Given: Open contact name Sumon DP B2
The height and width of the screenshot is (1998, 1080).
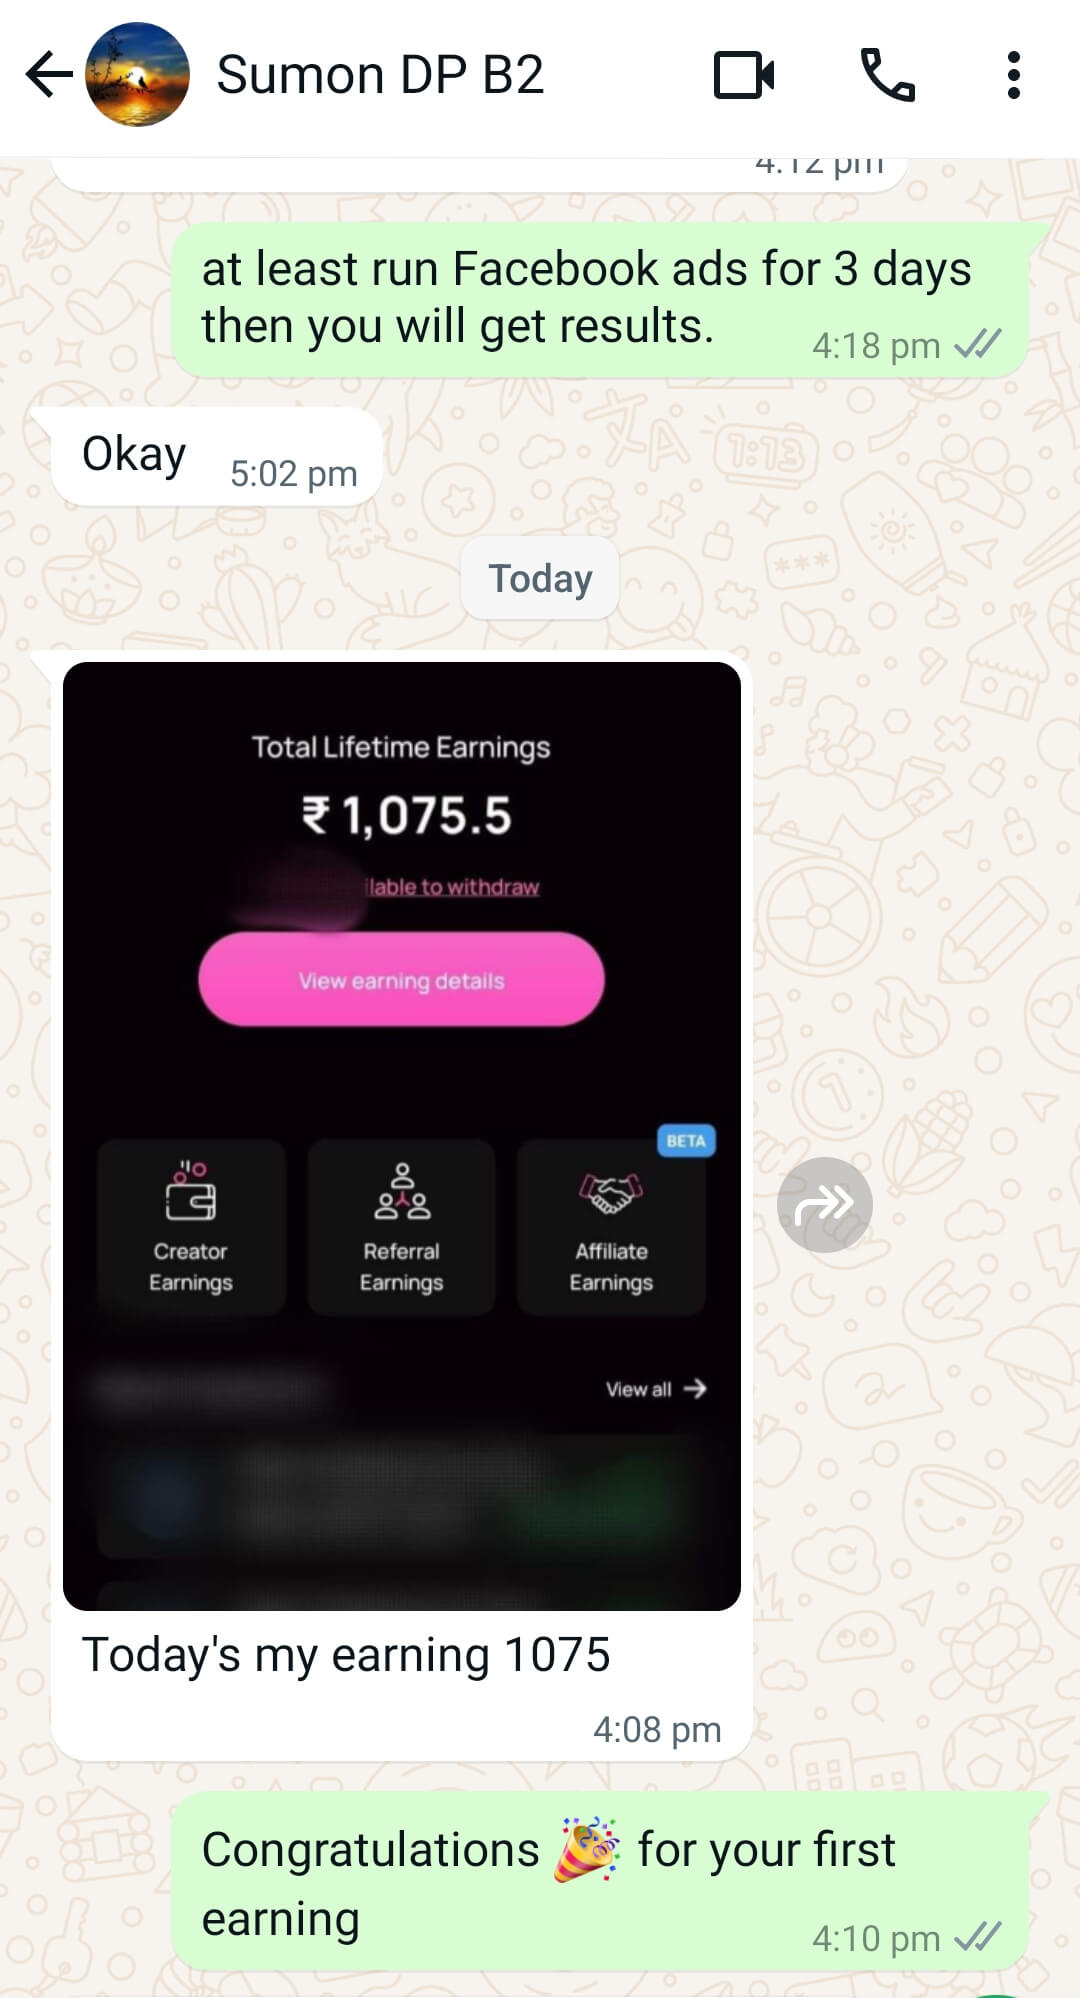Looking at the screenshot, I should [x=380, y=75].
